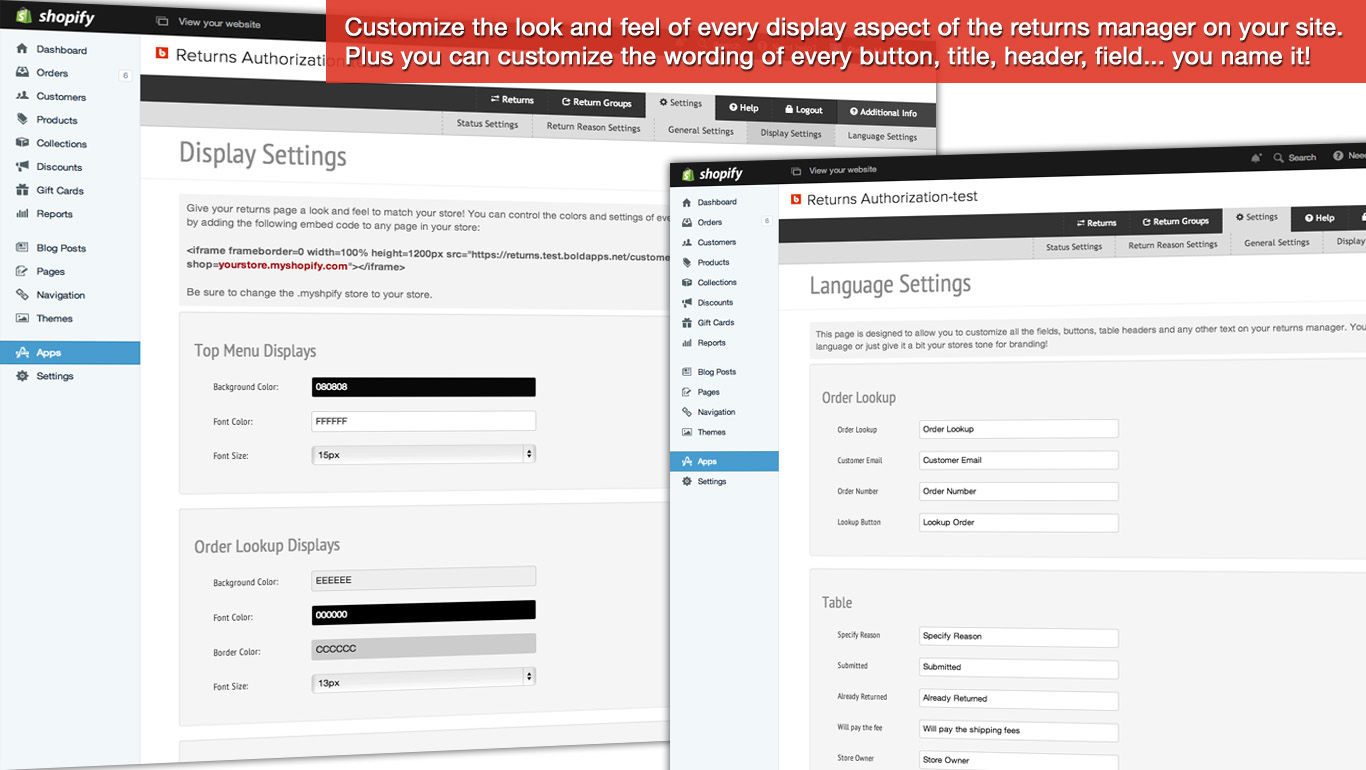Click Already Returned input in Table section
Screen dimensions: 1366x770
click(1018, 699)
